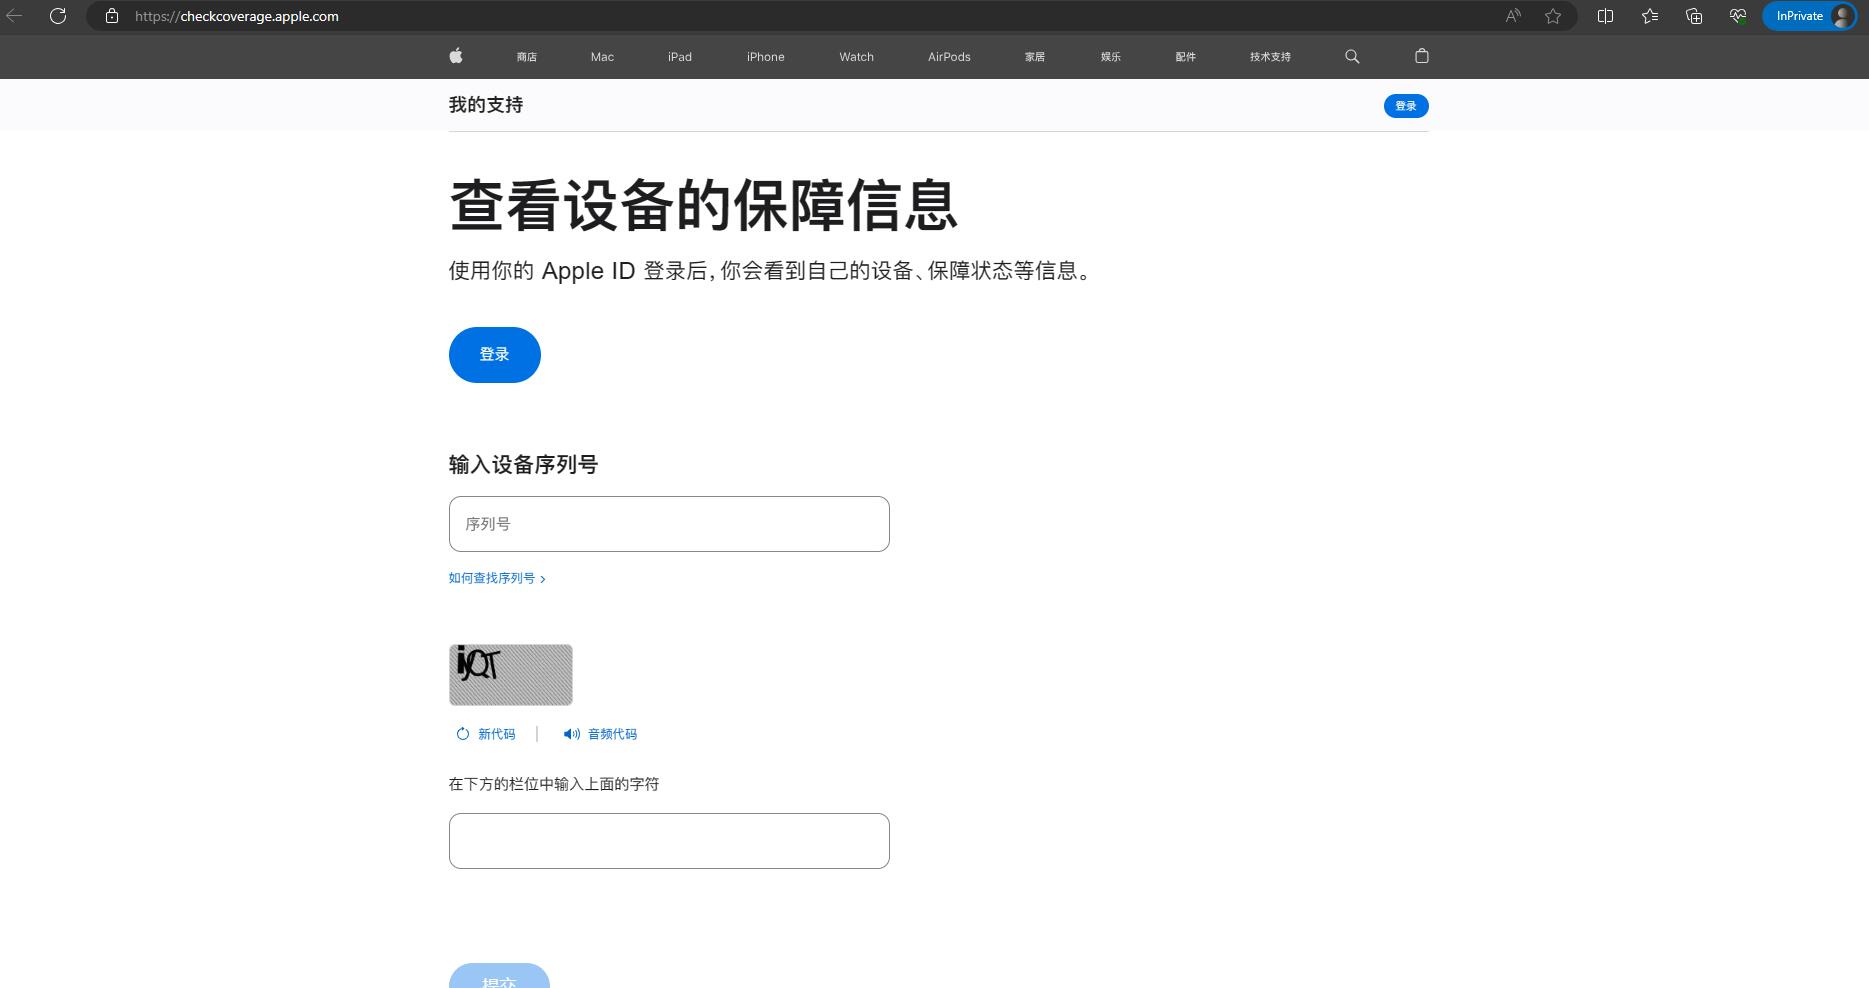Screen dimensions: 1869x988
Task: Reload the page with refresh icon
Action: tap(58, 16)
